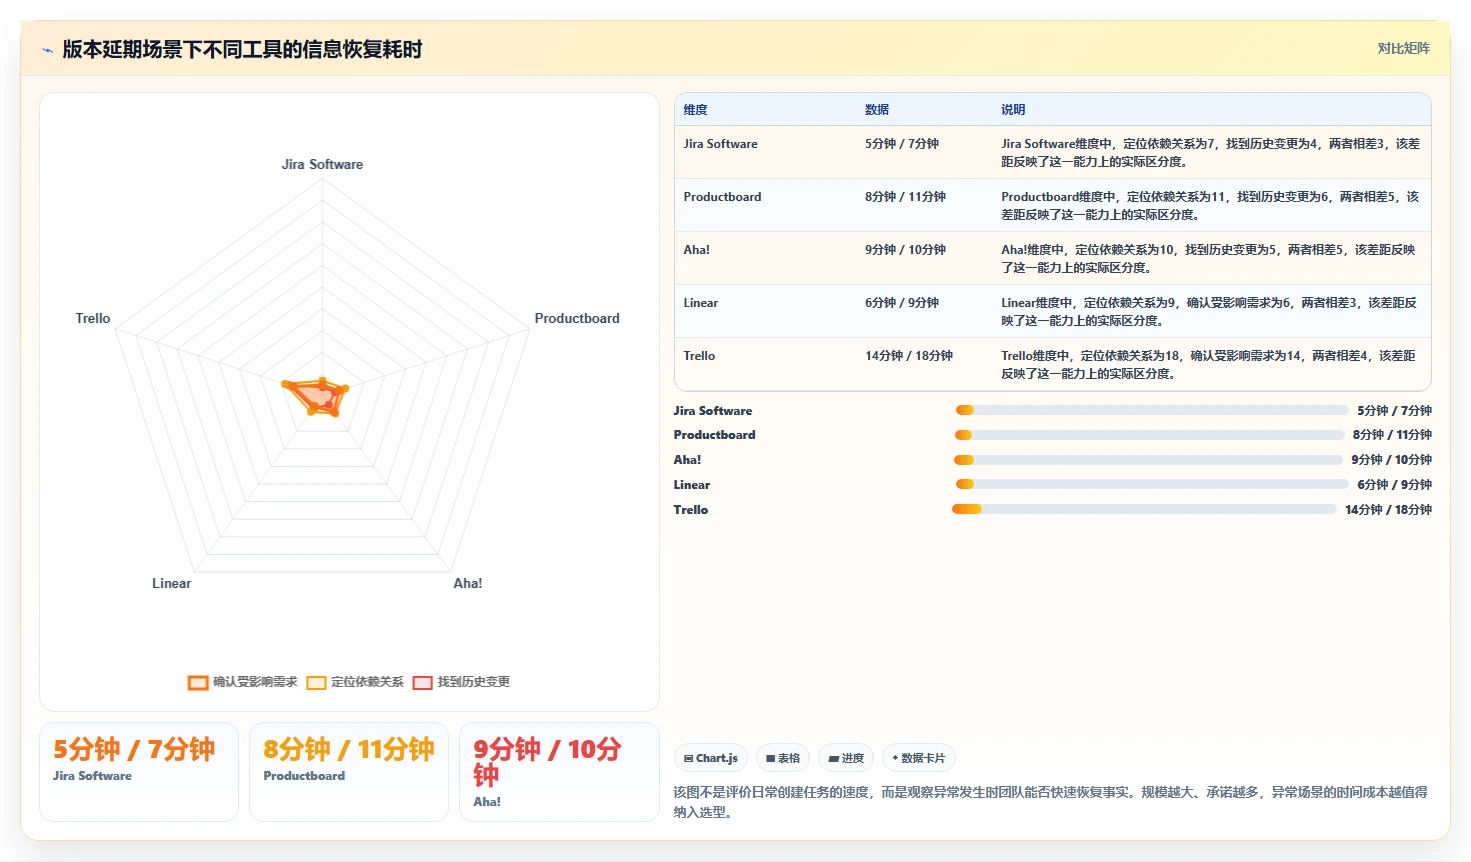Open the Jira Software 5分钟 / 7分钟 card
The image size is (1471, 862).
[139, 772]
